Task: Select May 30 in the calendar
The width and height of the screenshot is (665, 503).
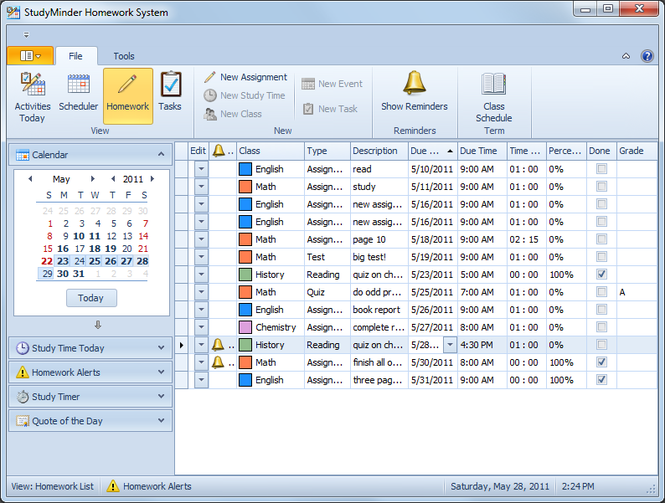Action: tap(63, 274)
